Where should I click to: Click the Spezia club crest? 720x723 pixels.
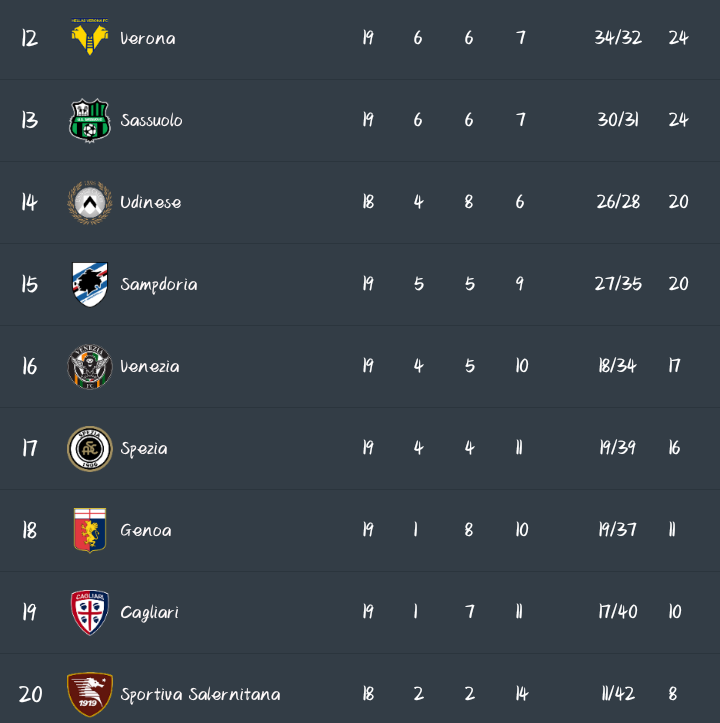pyautogui.click(x=89, y=448)
